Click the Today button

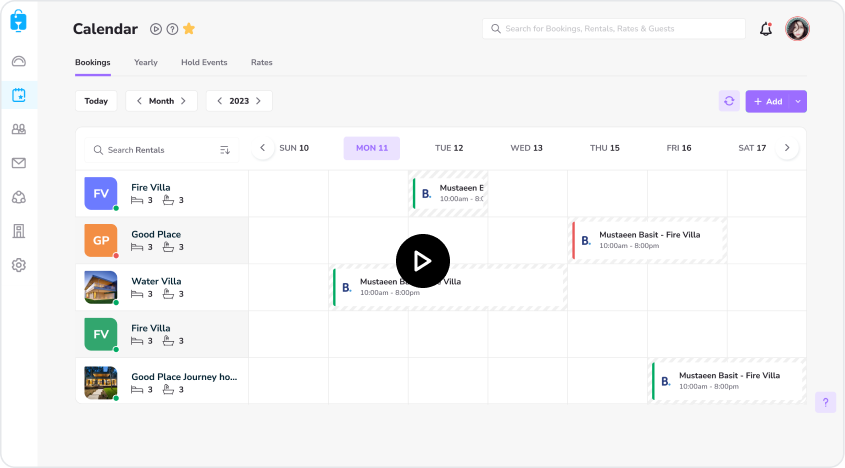96,101
